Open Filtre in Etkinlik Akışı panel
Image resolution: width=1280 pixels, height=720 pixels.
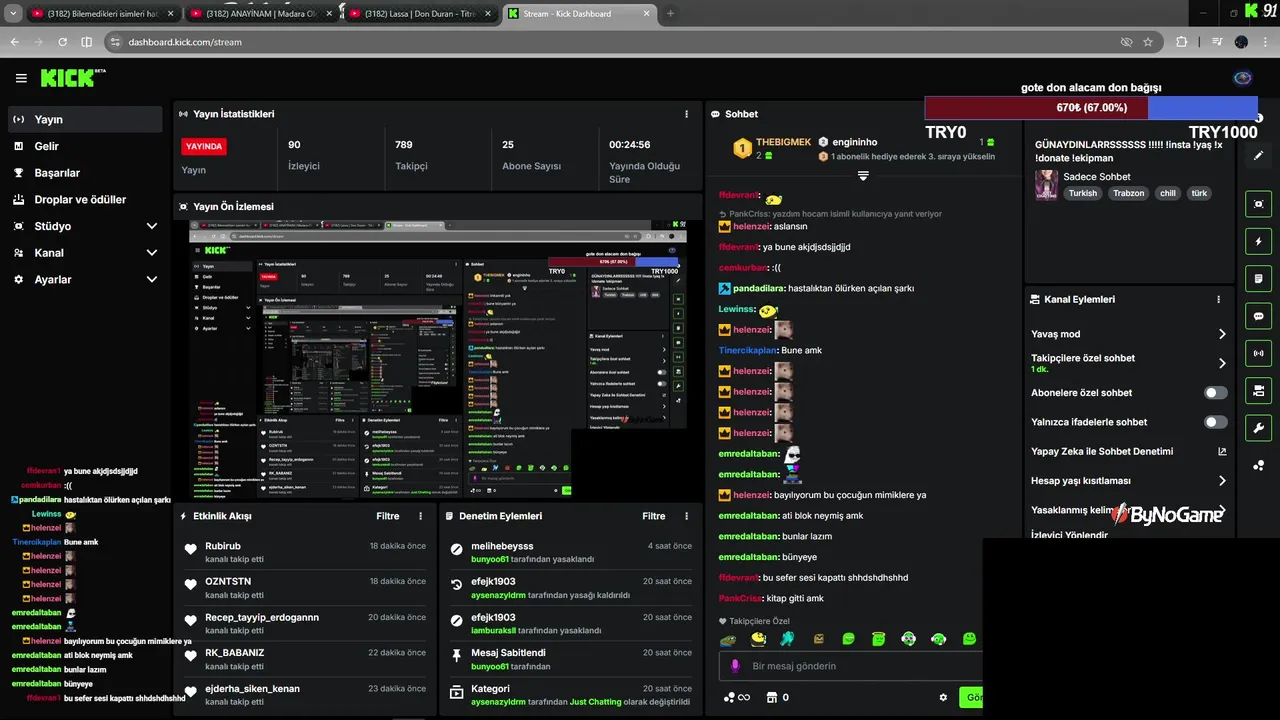click(388, 516)
